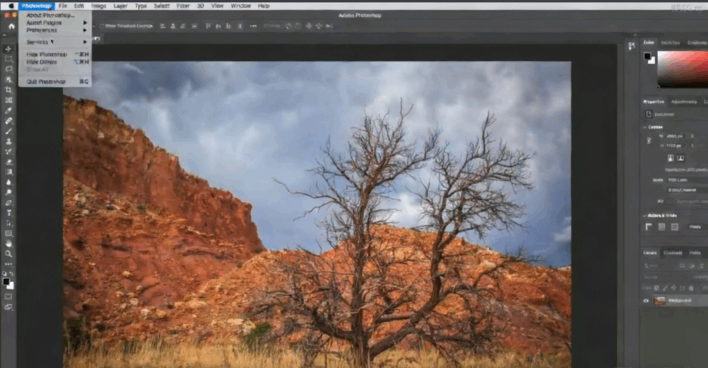Viewport: 708px width, 368px height.
Task: Select the History Brush tool
Action: pos(8,152)
